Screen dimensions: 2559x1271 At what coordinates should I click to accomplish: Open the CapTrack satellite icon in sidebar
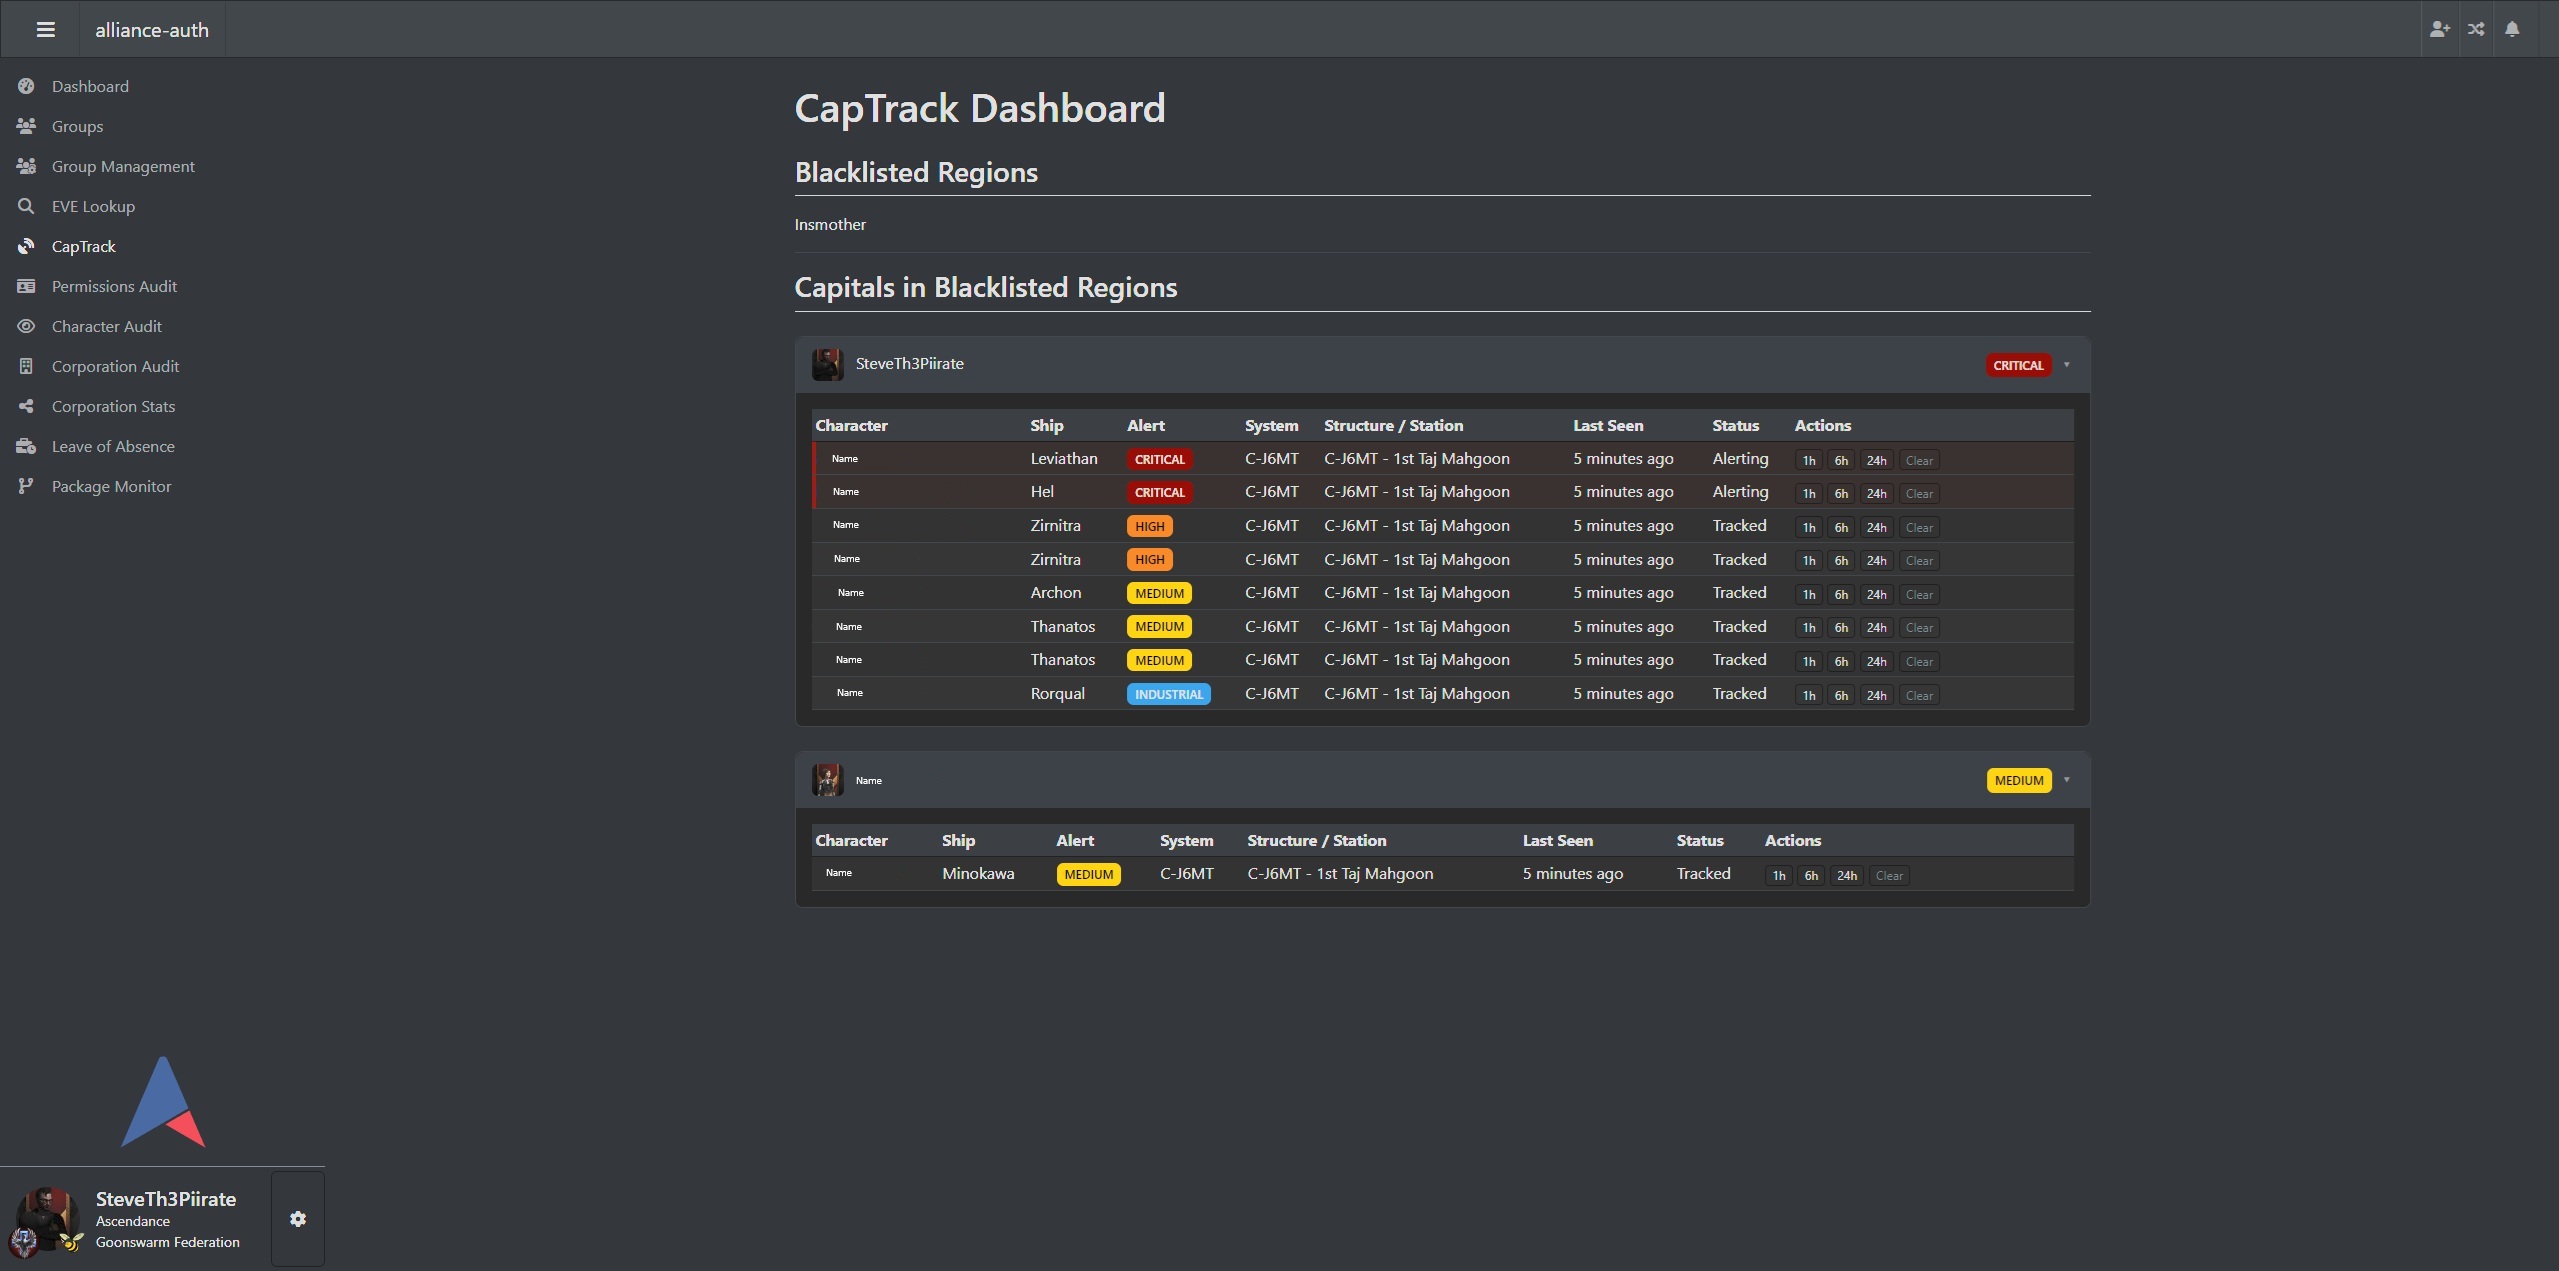[26, 246]
